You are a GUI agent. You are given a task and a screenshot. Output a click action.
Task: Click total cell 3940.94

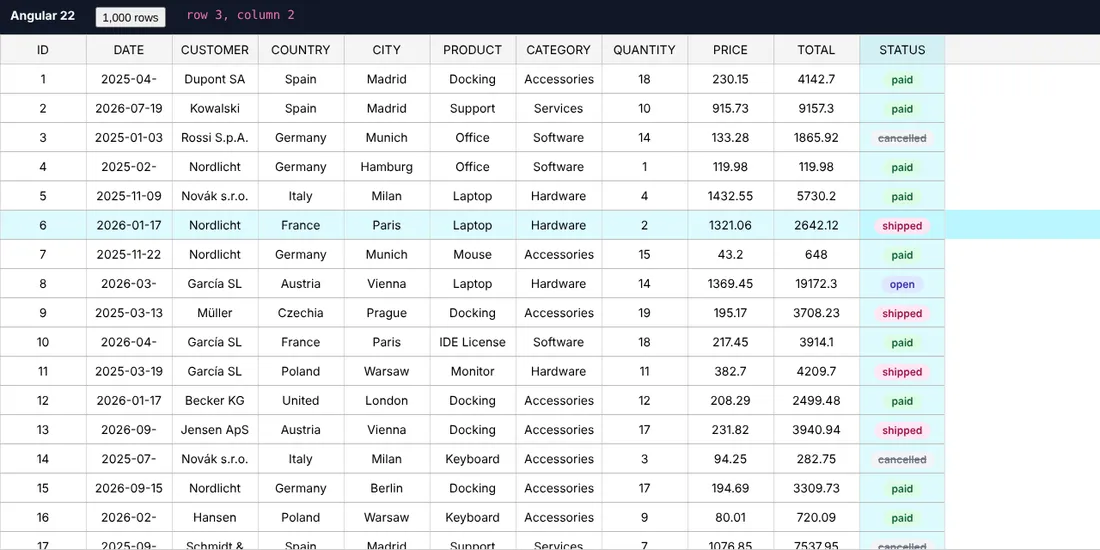click(817, 430)
